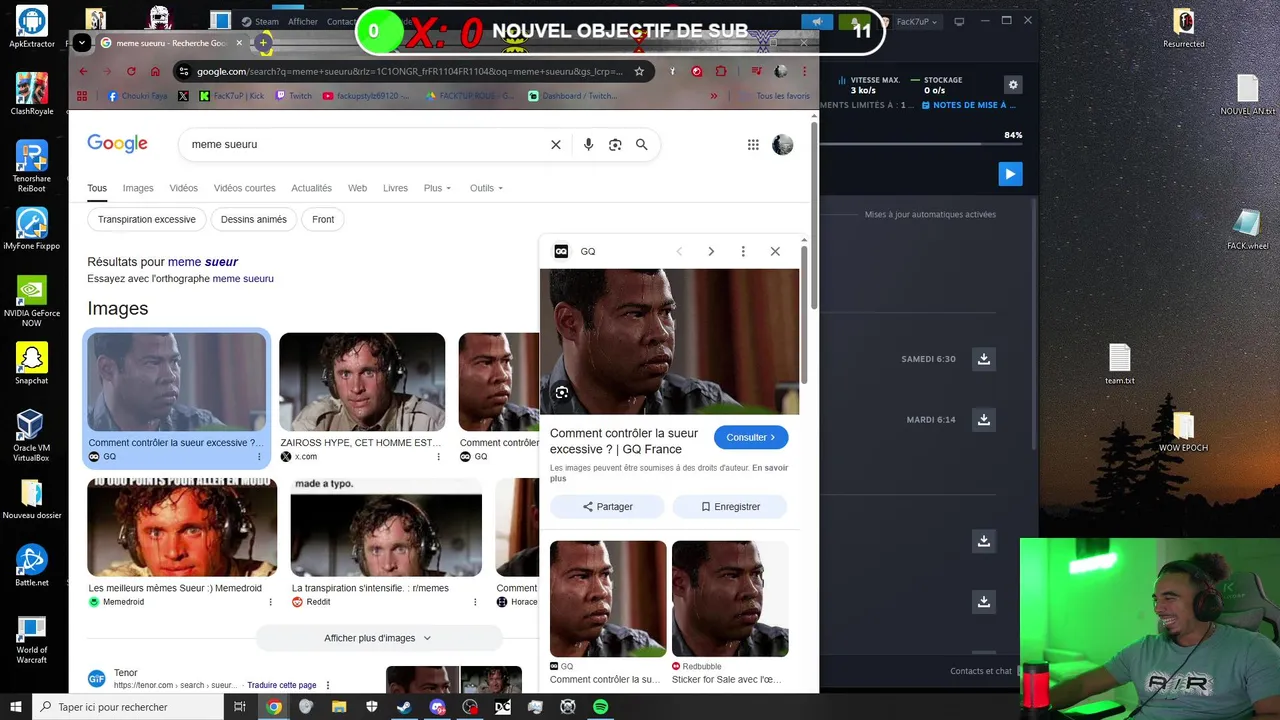This screenshot has height=720, width=1280.
Task: Open options for the x.com image result
Action: tap(438, 457)
